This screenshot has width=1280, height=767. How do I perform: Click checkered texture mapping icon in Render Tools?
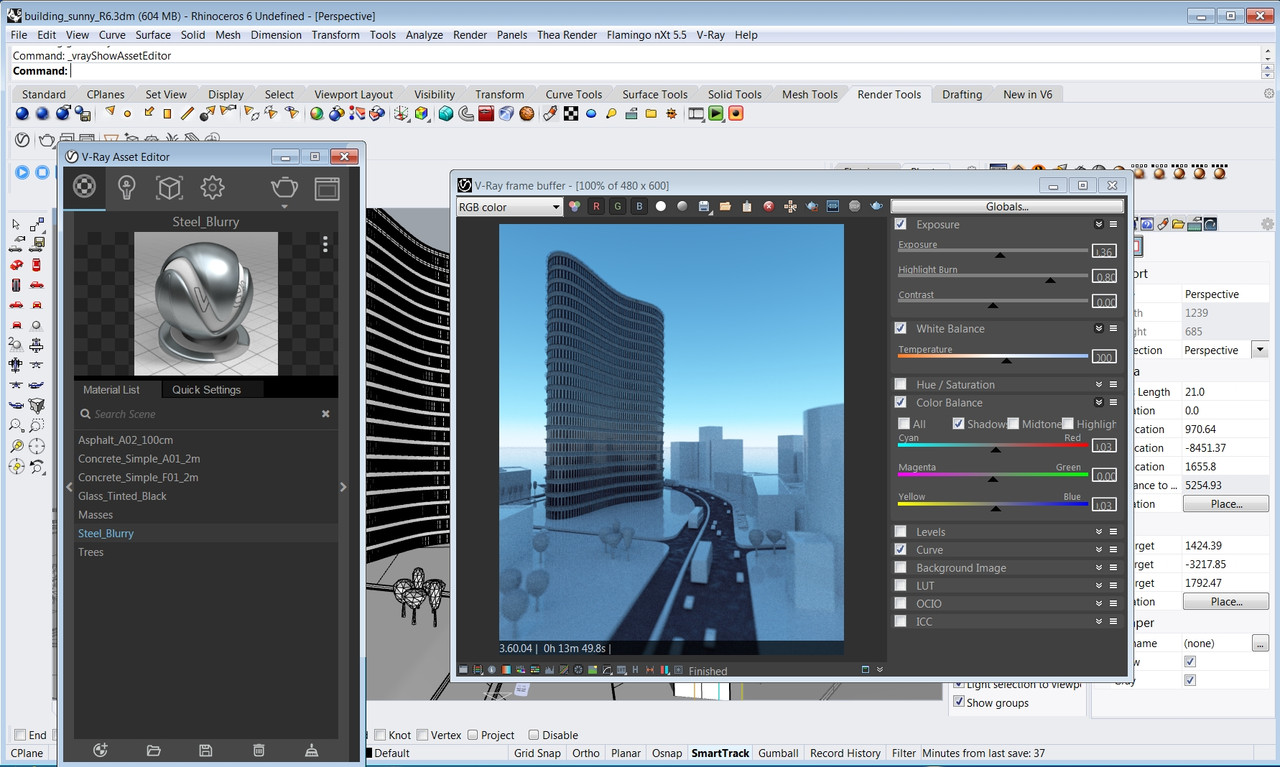click(x=570, y=114)
